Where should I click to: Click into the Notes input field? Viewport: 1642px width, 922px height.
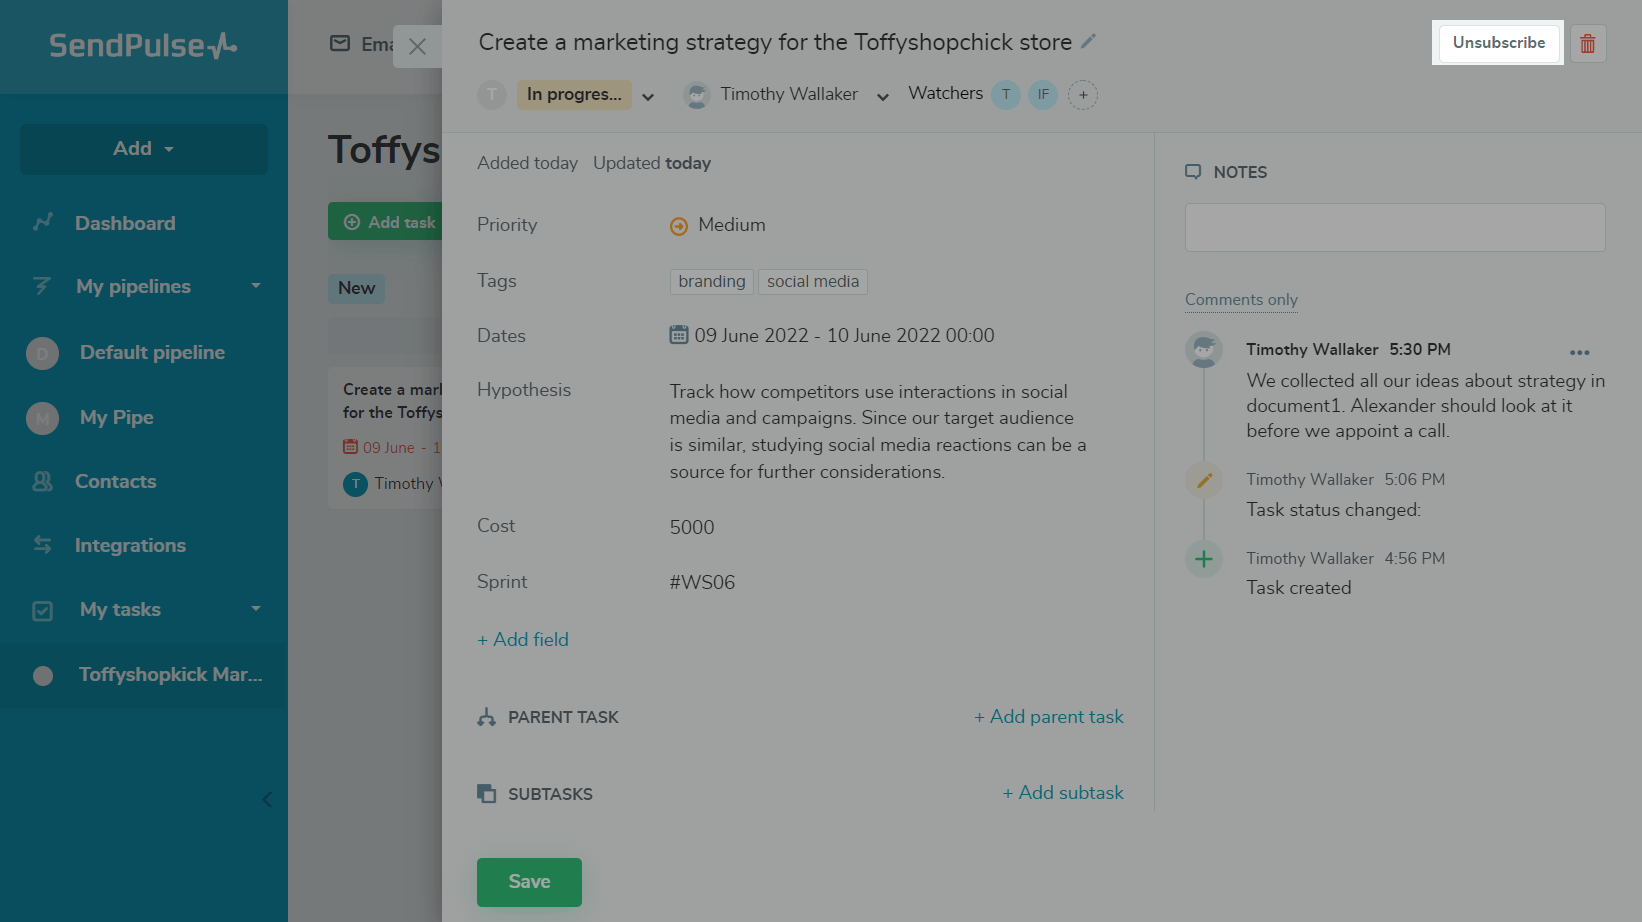pyautogui.click(x=1395, y=228)
